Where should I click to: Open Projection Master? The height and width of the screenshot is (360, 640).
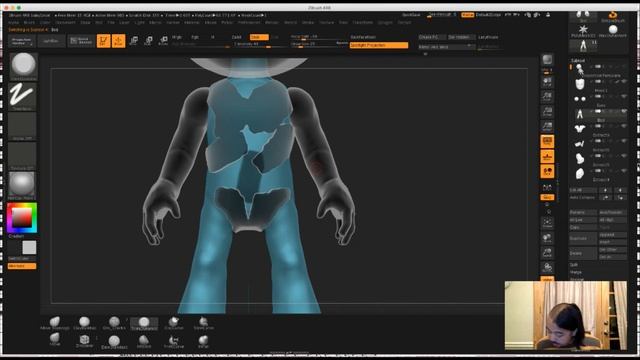click(x=22, y=41)
